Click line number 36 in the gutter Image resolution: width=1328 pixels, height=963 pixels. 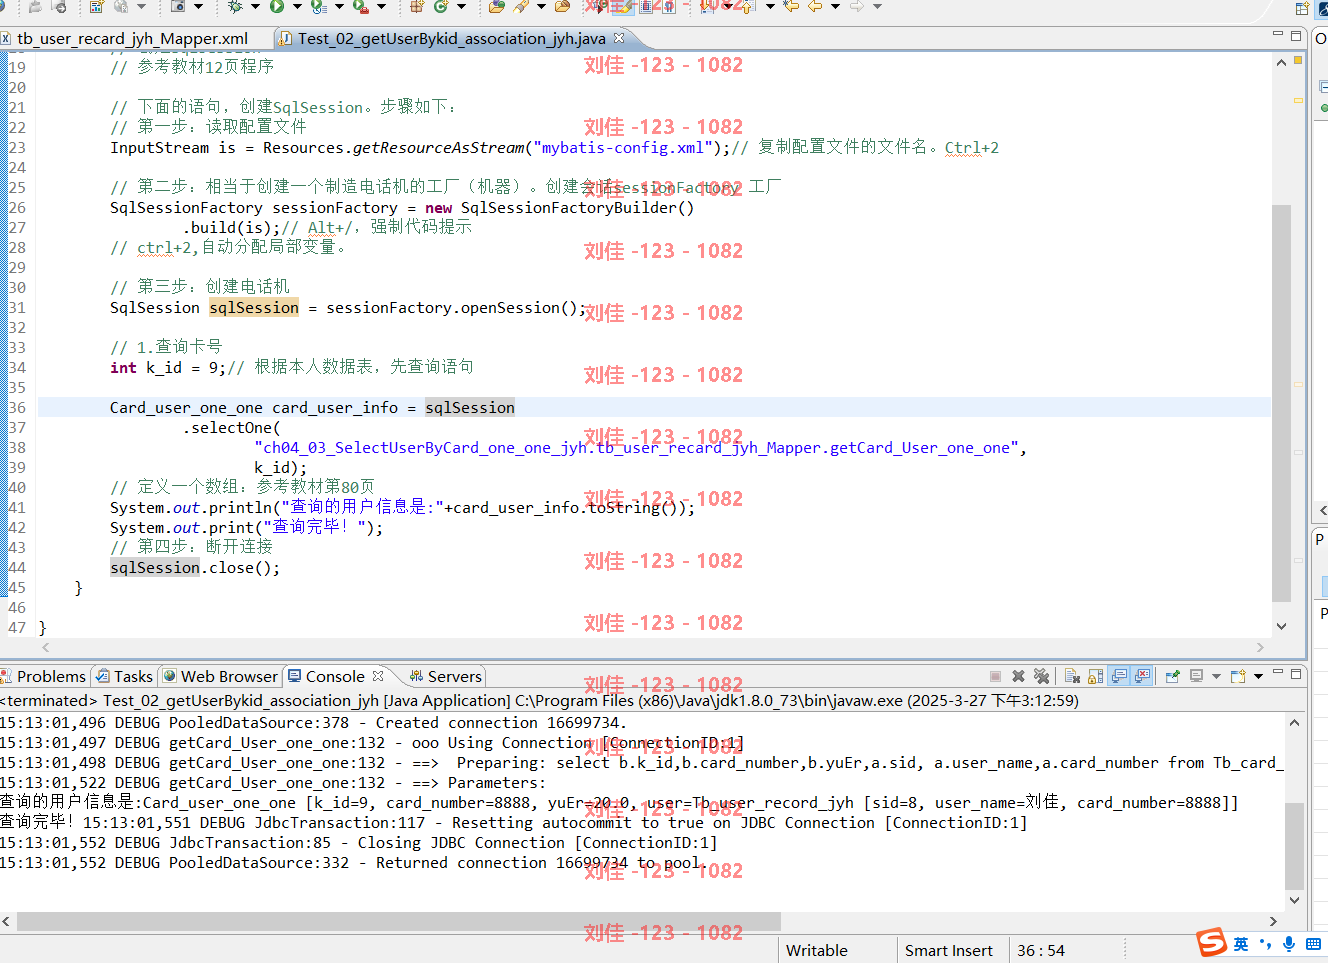[x=17, y=408]
